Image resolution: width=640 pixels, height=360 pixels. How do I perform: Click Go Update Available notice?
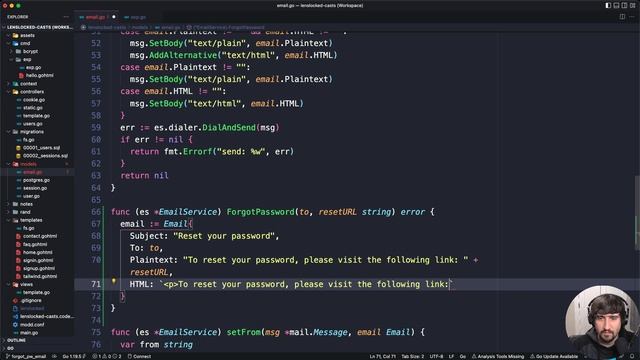pyautogui.click(x=554, y=356)
